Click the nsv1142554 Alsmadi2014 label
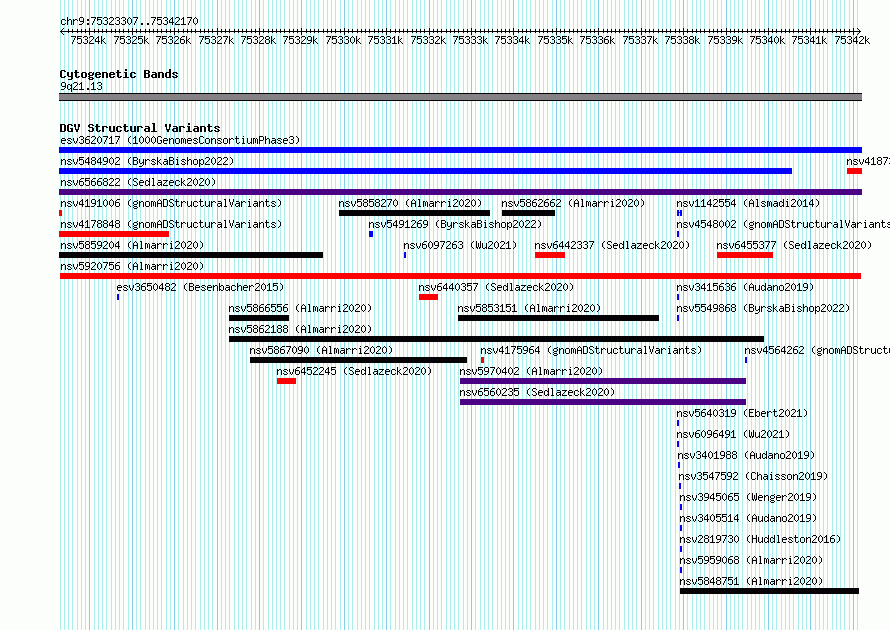Image resolution: width=890 pixels, height=630 pixels. click(x=748, y=203)
